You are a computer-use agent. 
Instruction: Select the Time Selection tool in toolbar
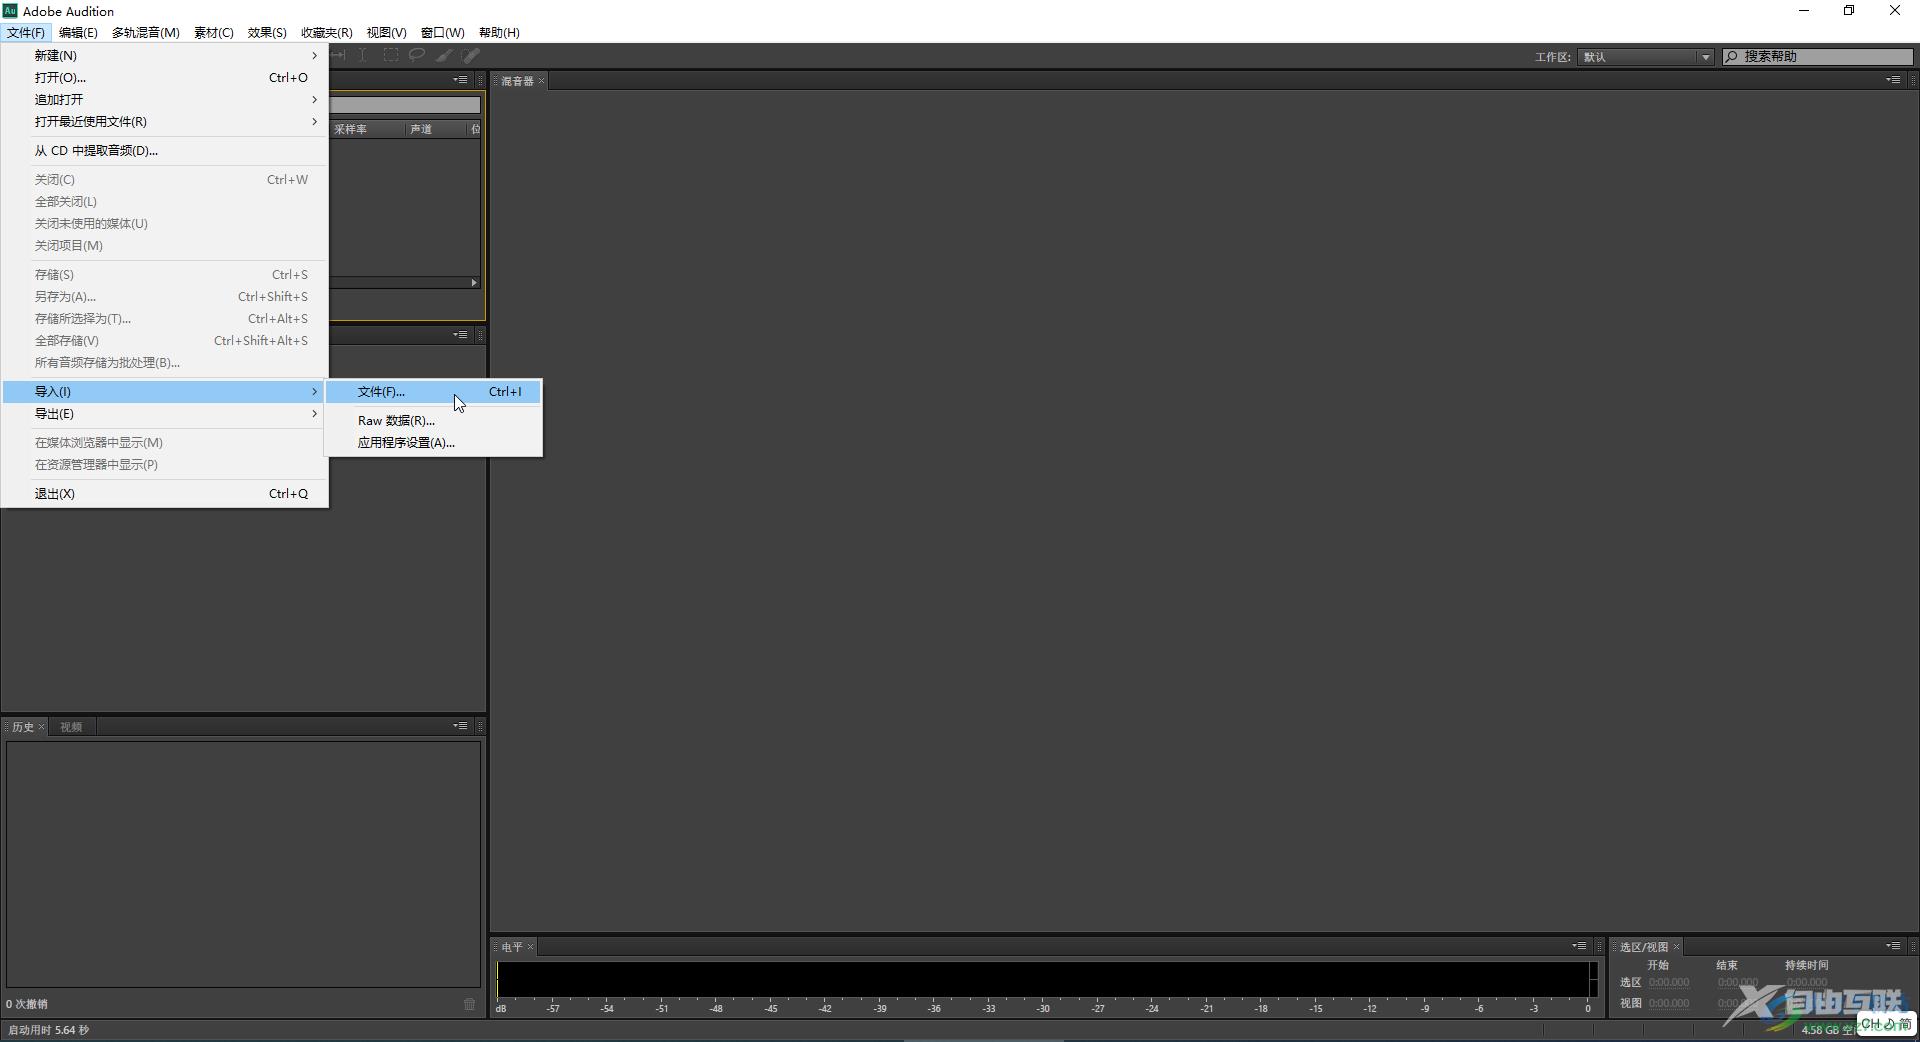363,56
